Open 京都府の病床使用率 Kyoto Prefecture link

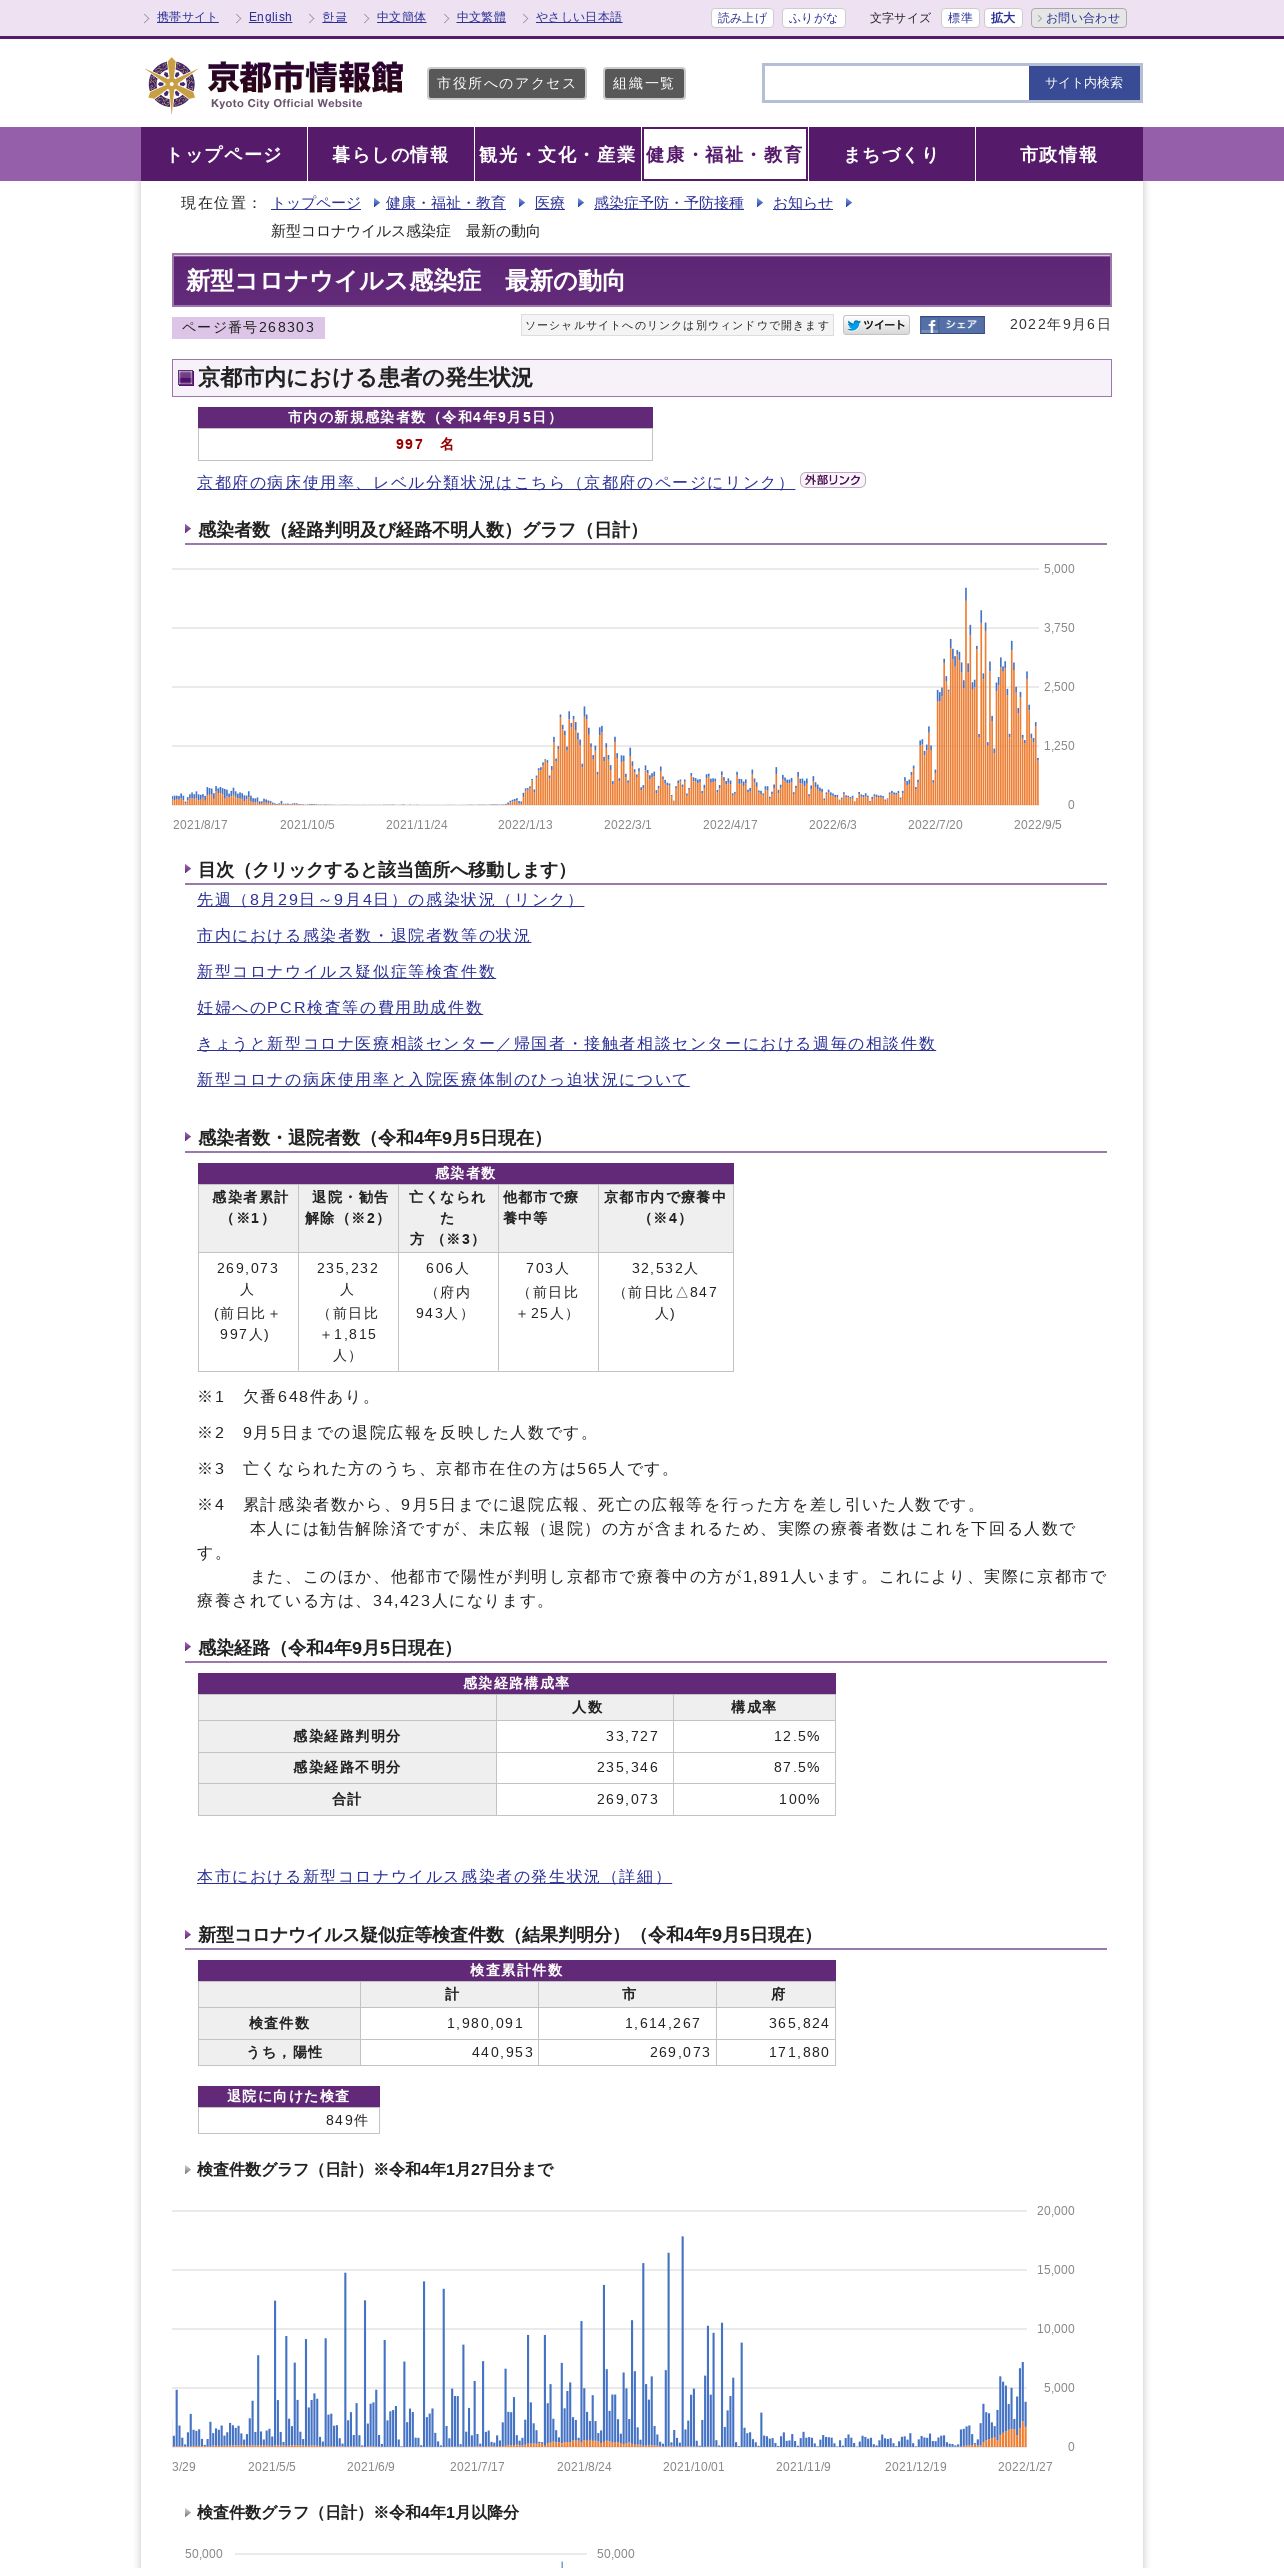(496, 482)
